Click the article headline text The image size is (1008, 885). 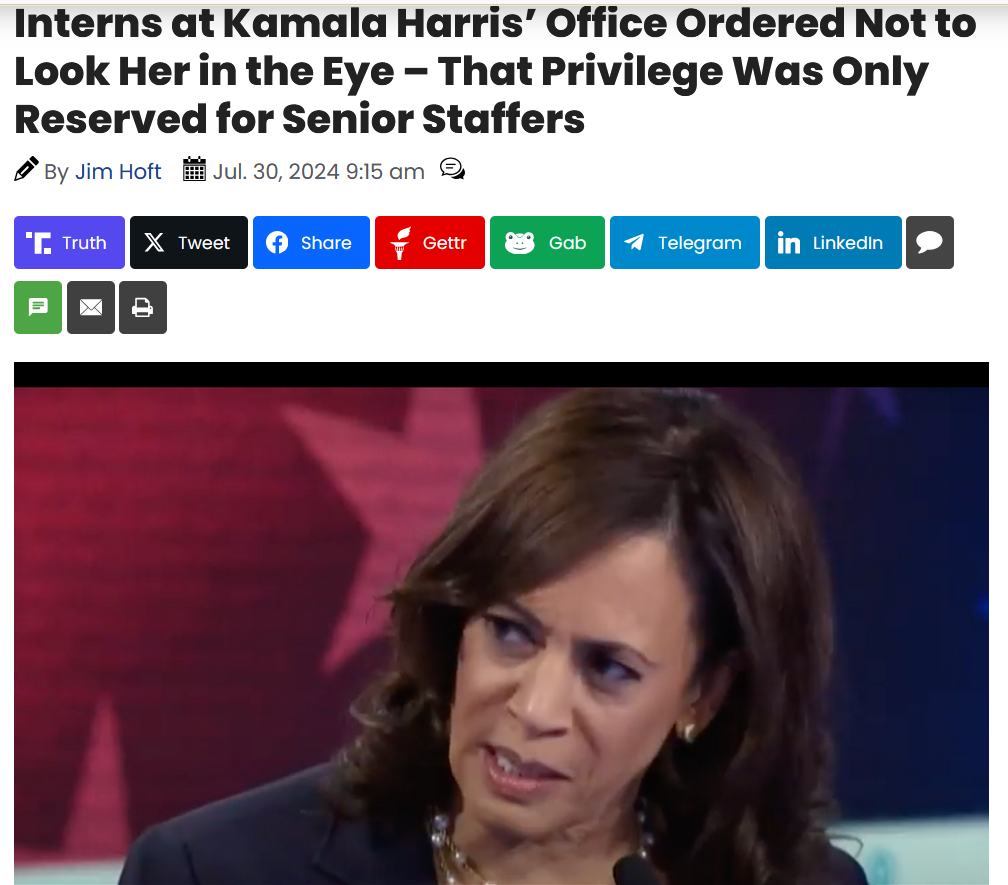495,71
